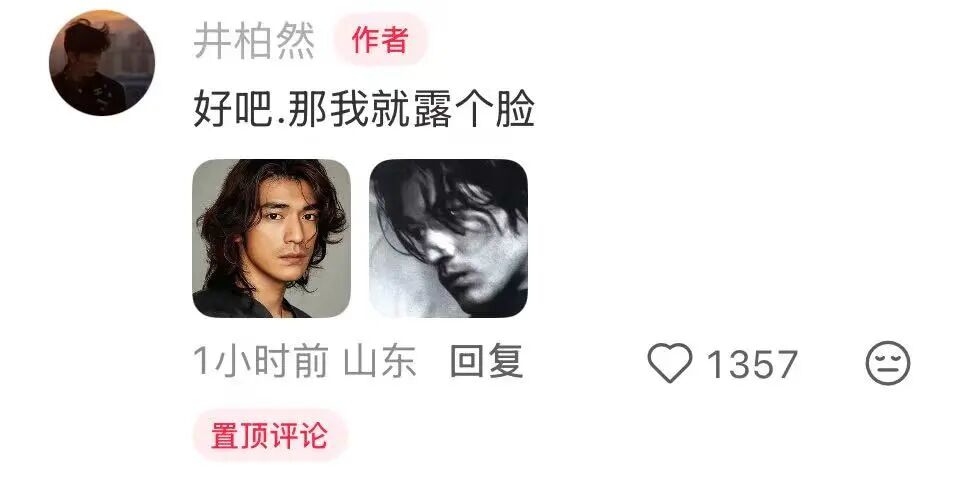The image size is (960, 492).
Task: Open 井柏然's round profile avatar
Action: (x=102, y=62)
